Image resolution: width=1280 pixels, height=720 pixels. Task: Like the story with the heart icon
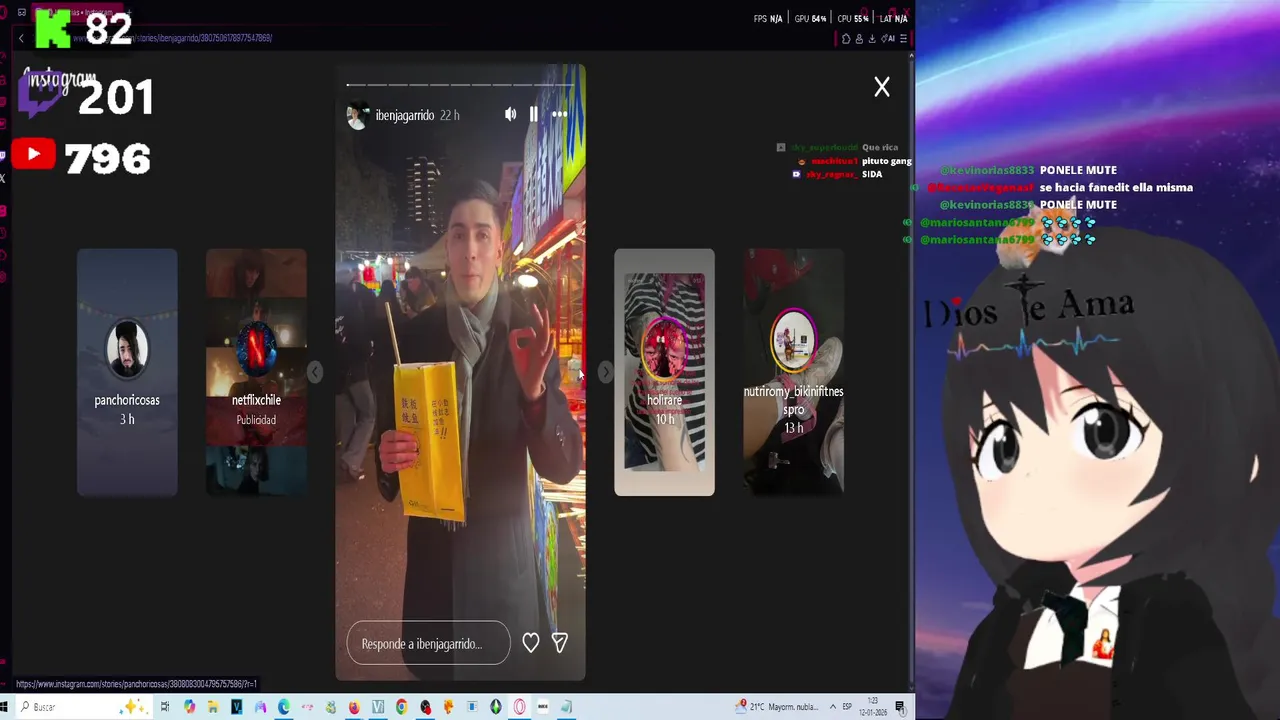tap(531, 643)
